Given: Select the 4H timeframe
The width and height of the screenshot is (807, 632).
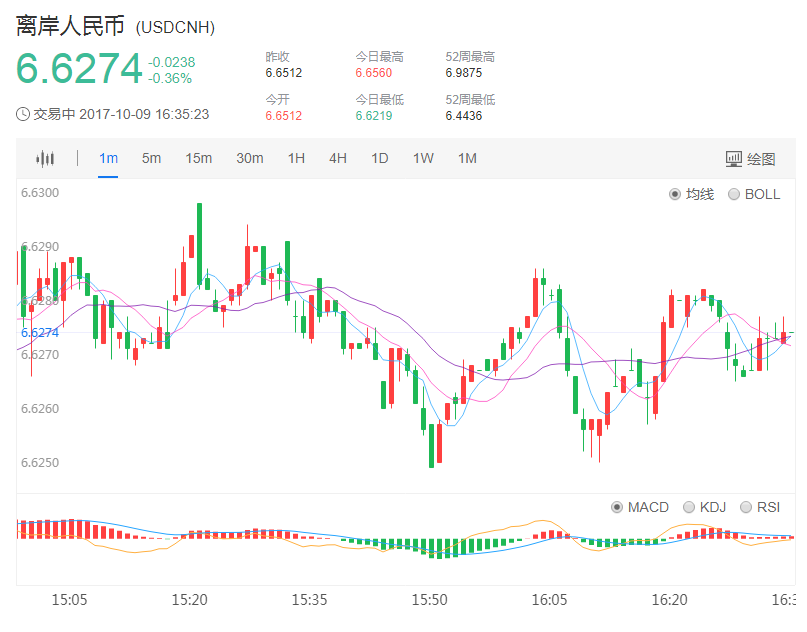Looking at the screenshot, I should pyautogui.click(x=338, y=158).
